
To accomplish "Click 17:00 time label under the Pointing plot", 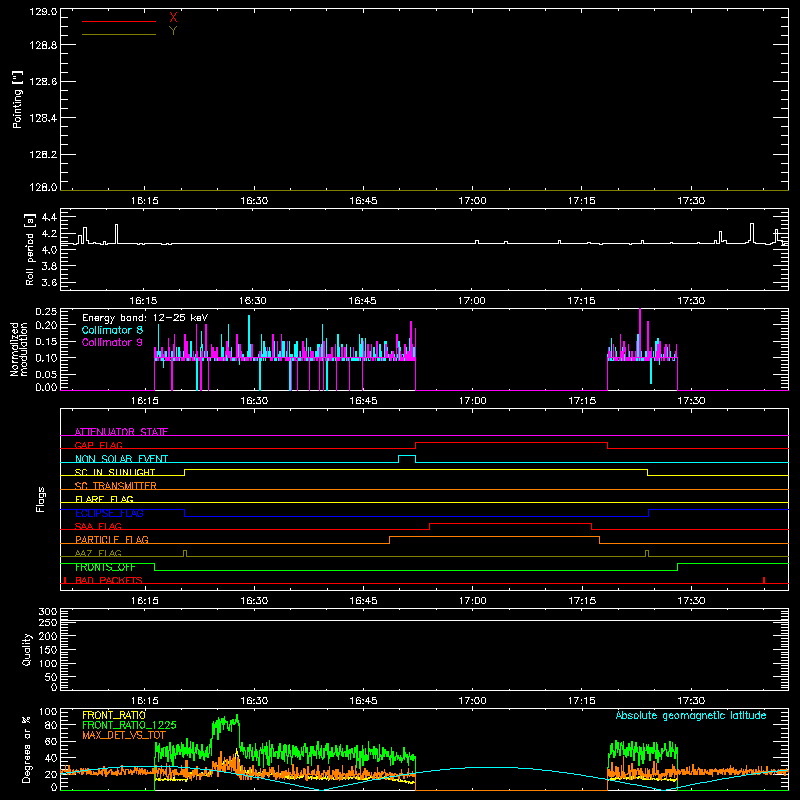I will pos(472,201).
